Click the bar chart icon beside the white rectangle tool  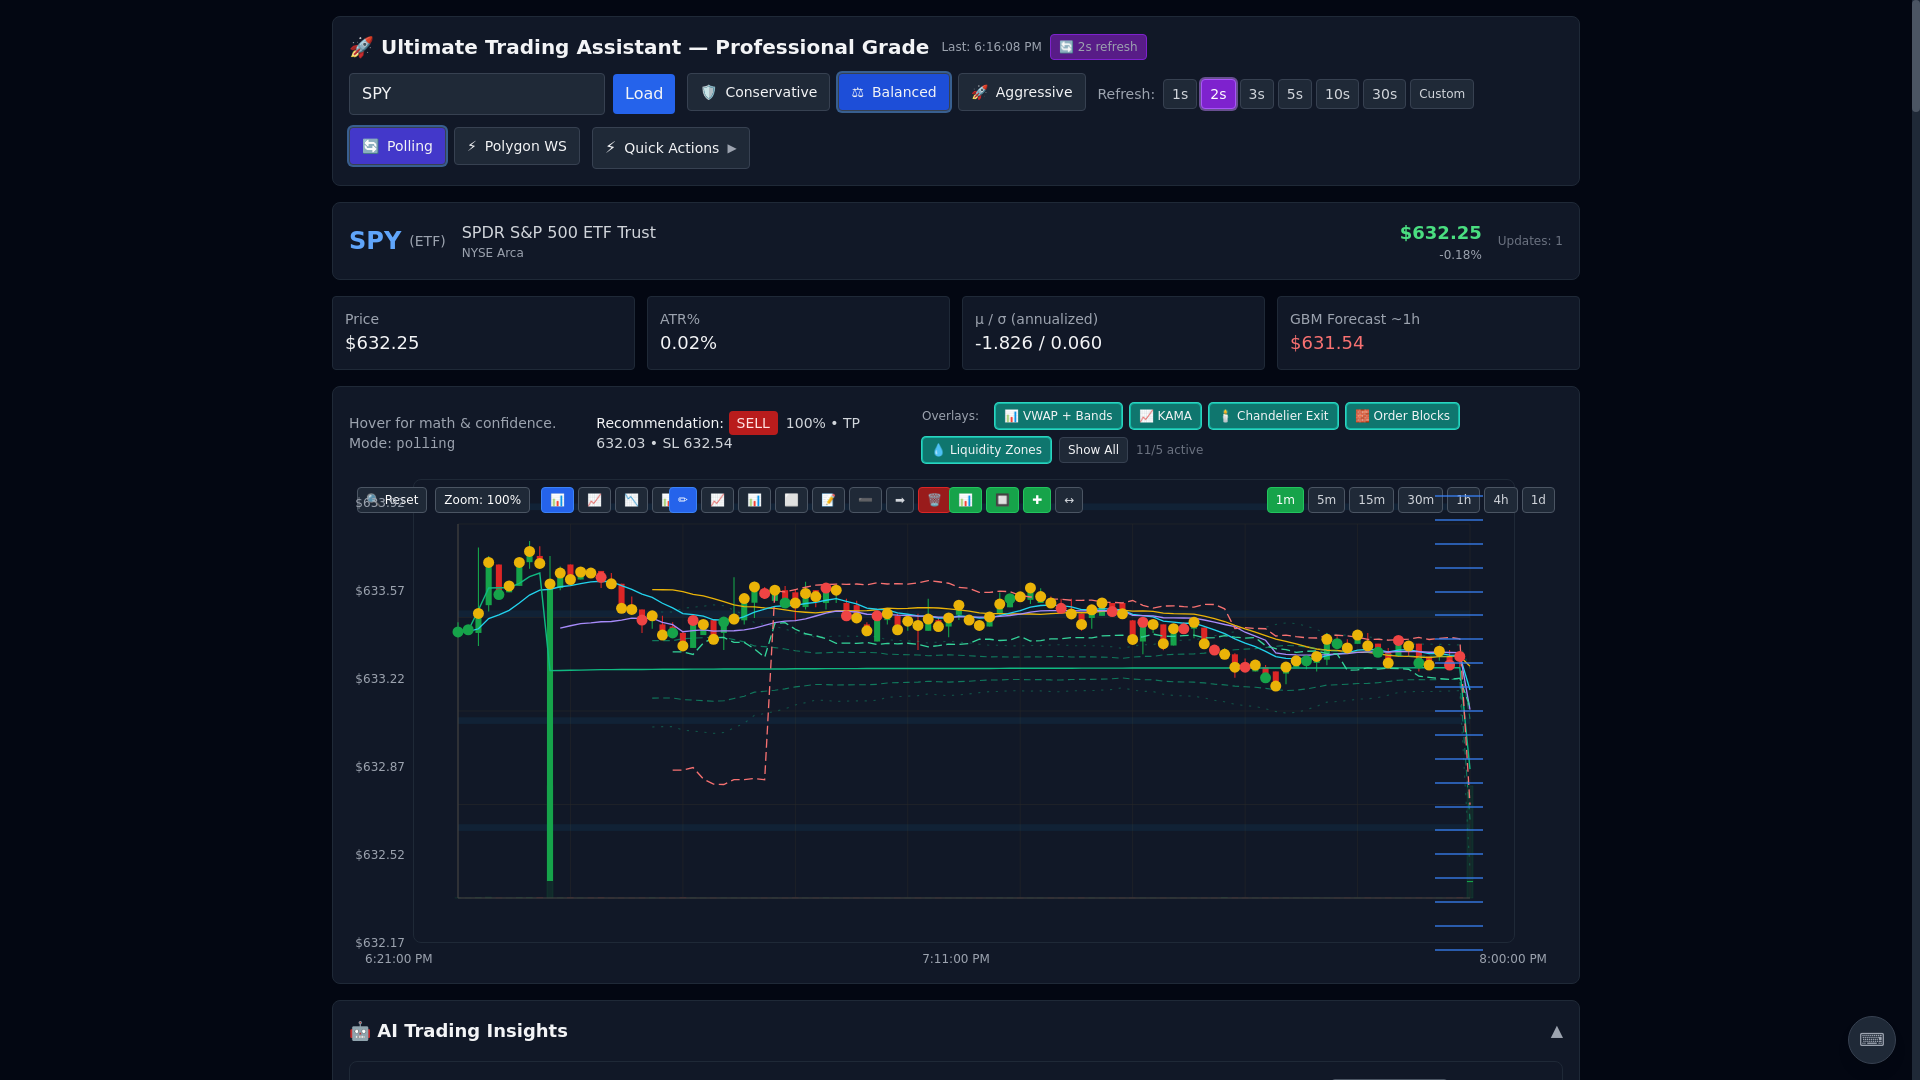pos(754,500)
